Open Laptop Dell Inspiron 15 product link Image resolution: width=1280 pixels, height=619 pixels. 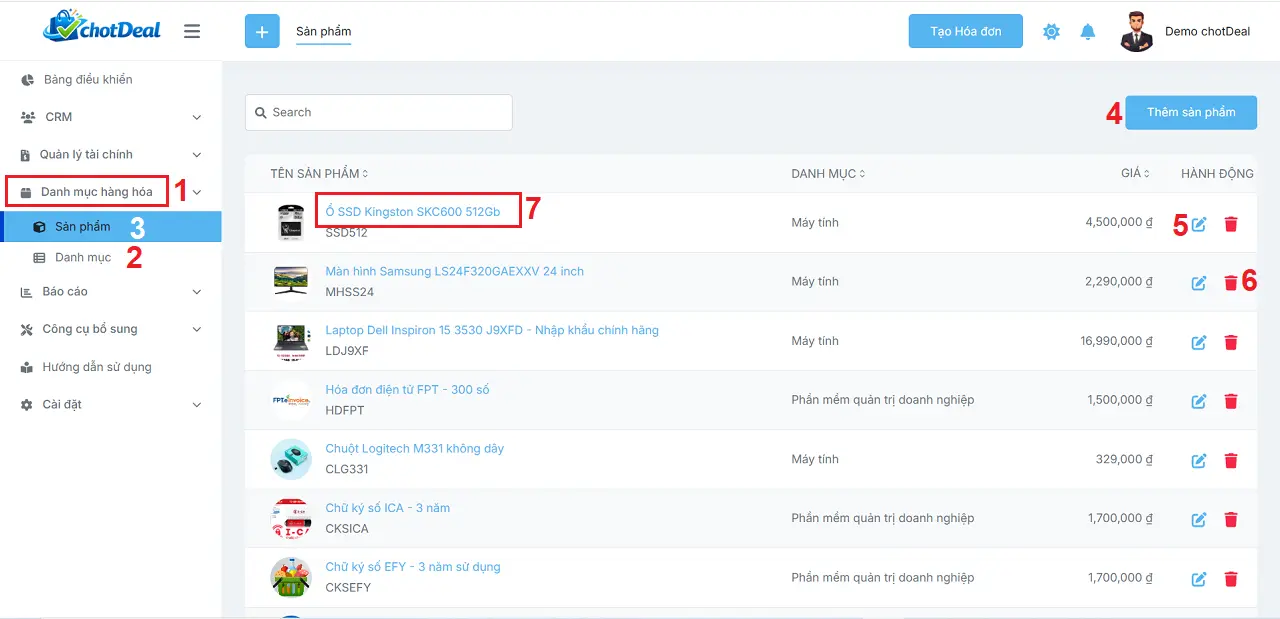coord(491,330)
